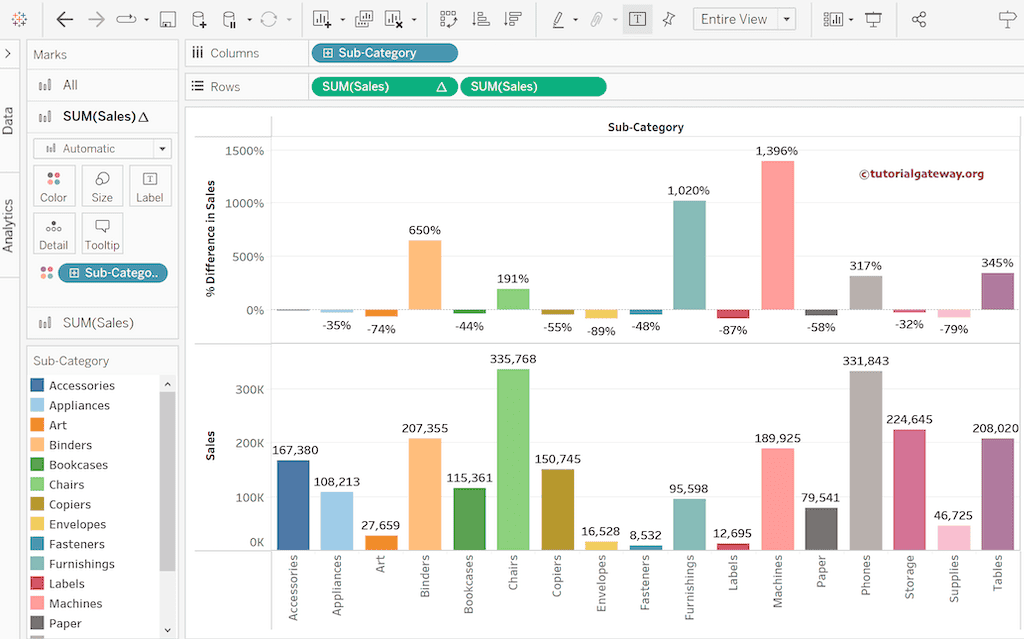The height and width of the screenshot is (639, 1024).
Task: Click the Tooltip marks card button
Action: coord(102,234)
